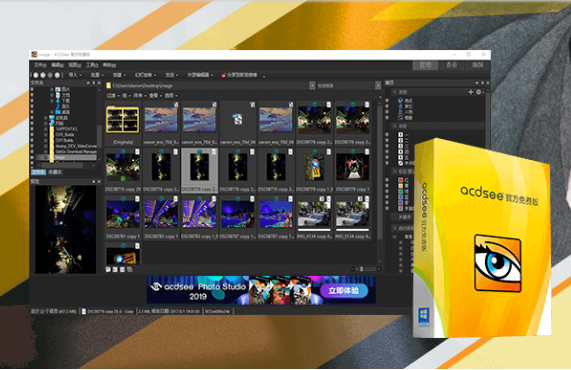The width and height of the screenshot is (571, 370).
Task: Toggle easy-select marker beside rating 2
Action: [387, 140]
